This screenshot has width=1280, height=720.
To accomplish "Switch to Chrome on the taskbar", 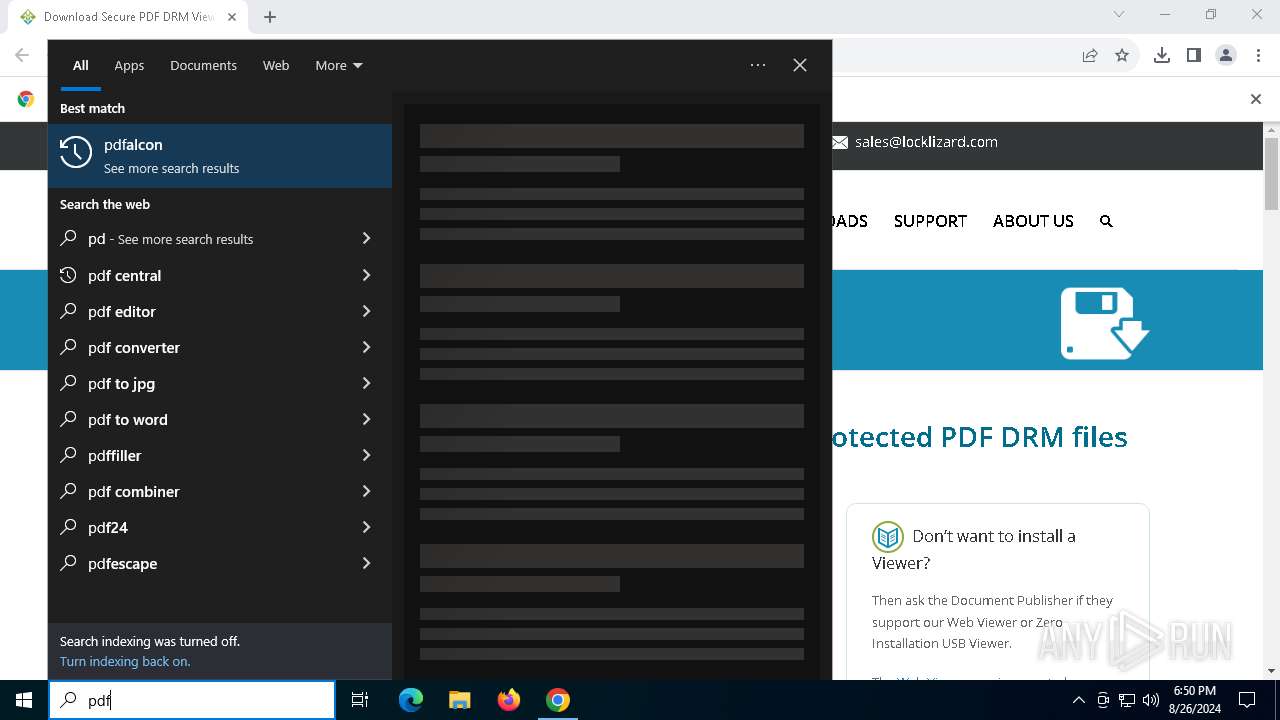I will pos(558,700).
